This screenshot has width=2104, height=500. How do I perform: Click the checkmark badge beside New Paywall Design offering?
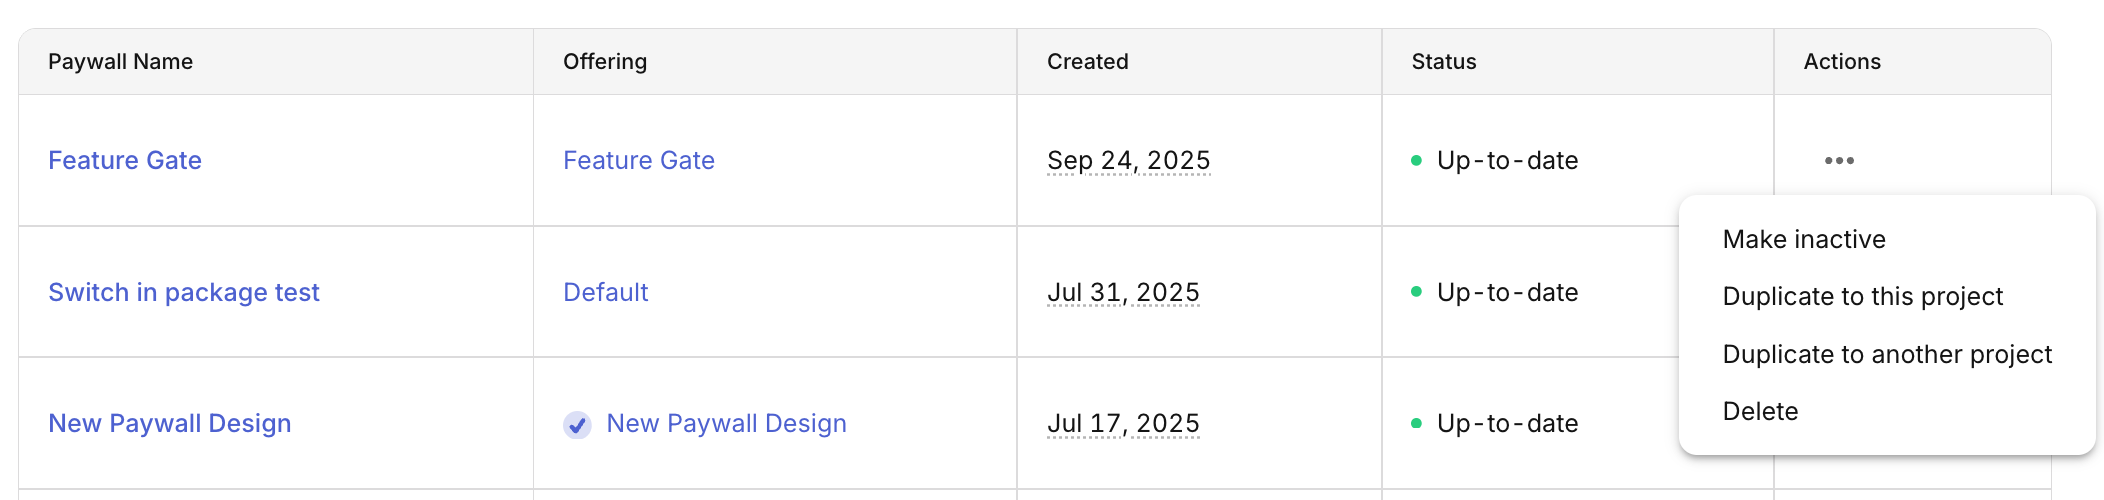tap(577, 425)
